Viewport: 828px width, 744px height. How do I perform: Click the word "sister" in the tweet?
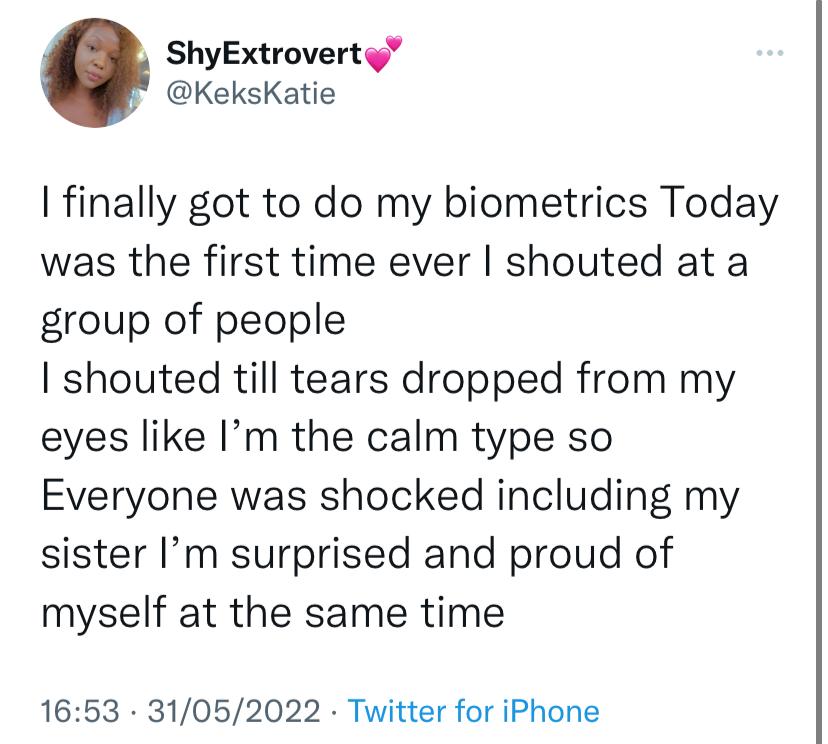click(93, 554)
